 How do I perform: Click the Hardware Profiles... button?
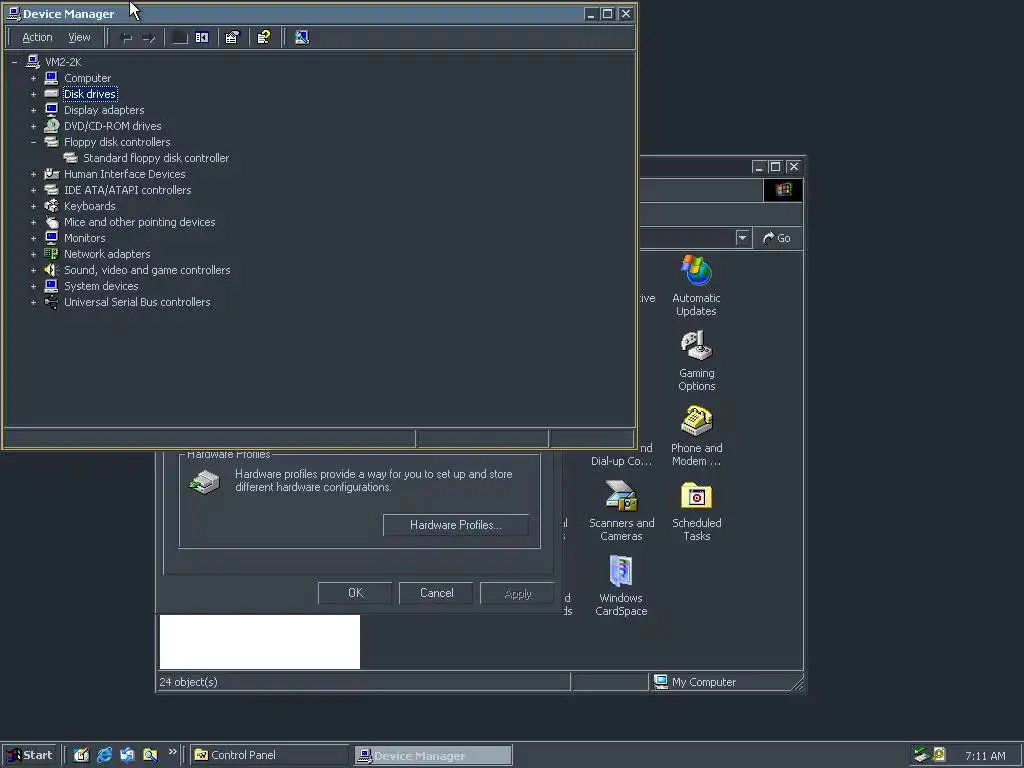tap(456, 525)
